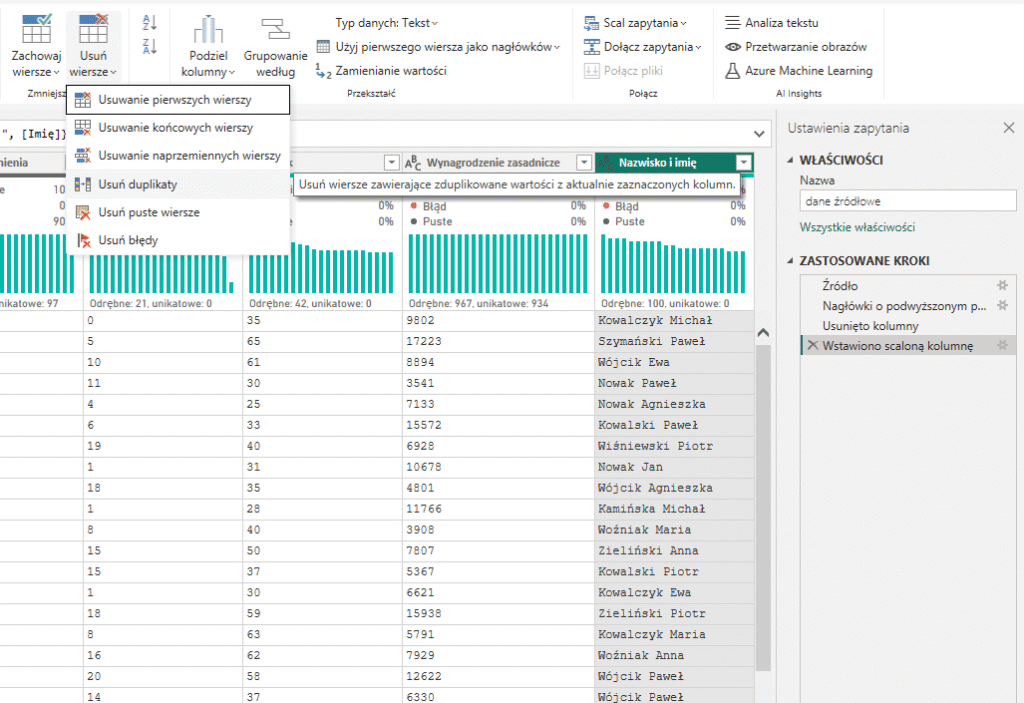Click the Zachowaj wiersze icon
The width and height of the screenshot is (1024, 703).
pos(37,30)
